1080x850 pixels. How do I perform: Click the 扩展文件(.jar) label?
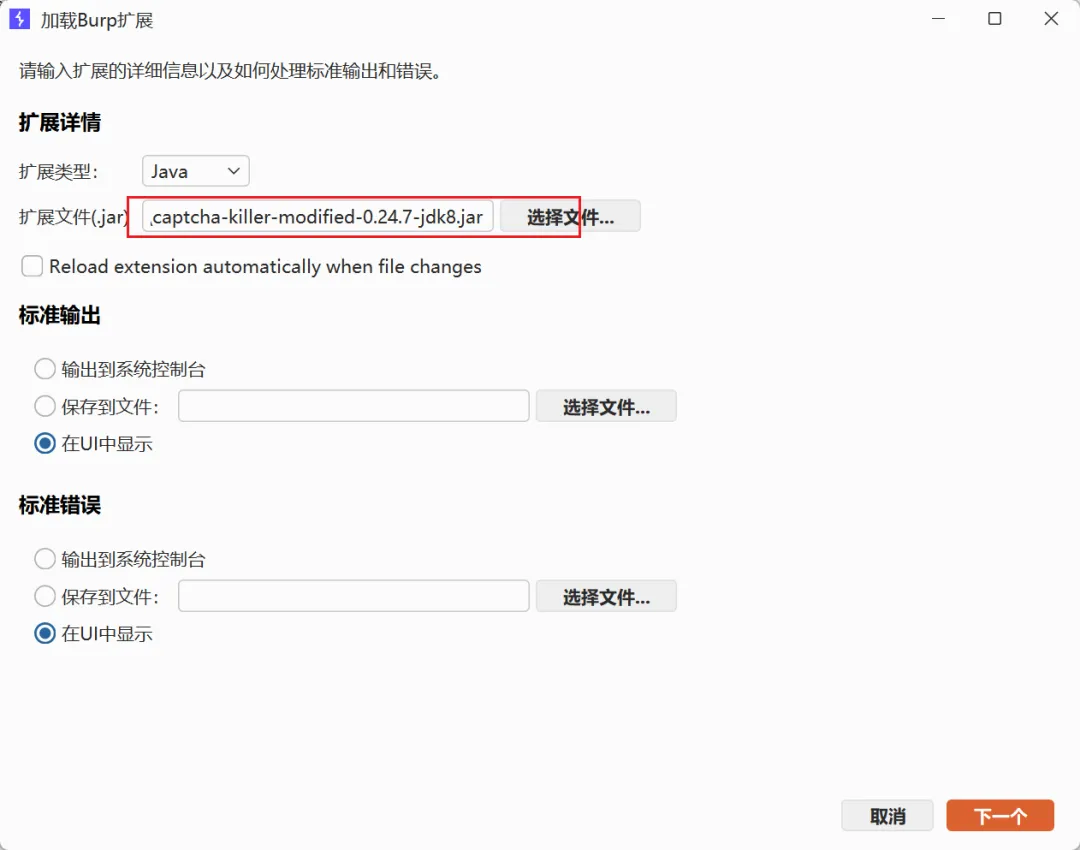click(x=73, y=217)
